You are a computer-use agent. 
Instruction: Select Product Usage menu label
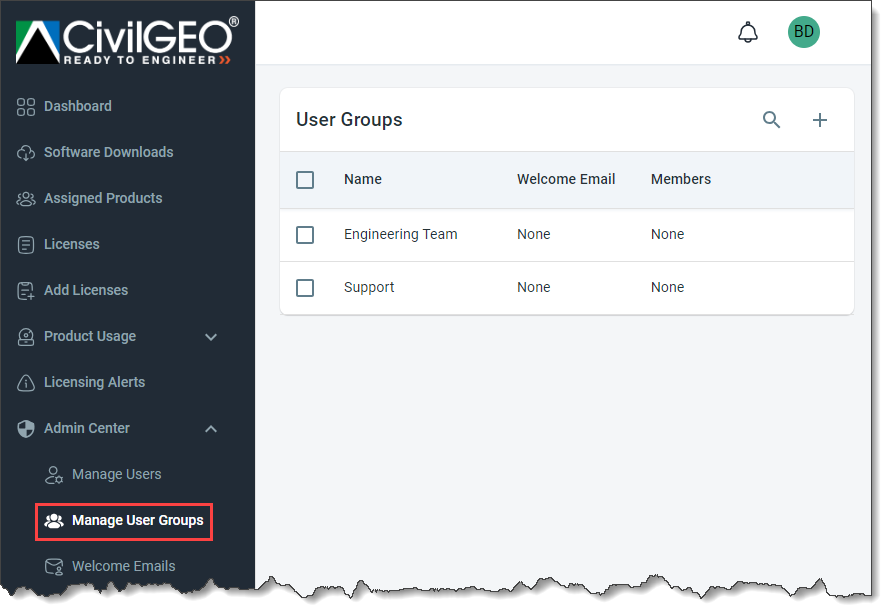(x=90, y=336)
